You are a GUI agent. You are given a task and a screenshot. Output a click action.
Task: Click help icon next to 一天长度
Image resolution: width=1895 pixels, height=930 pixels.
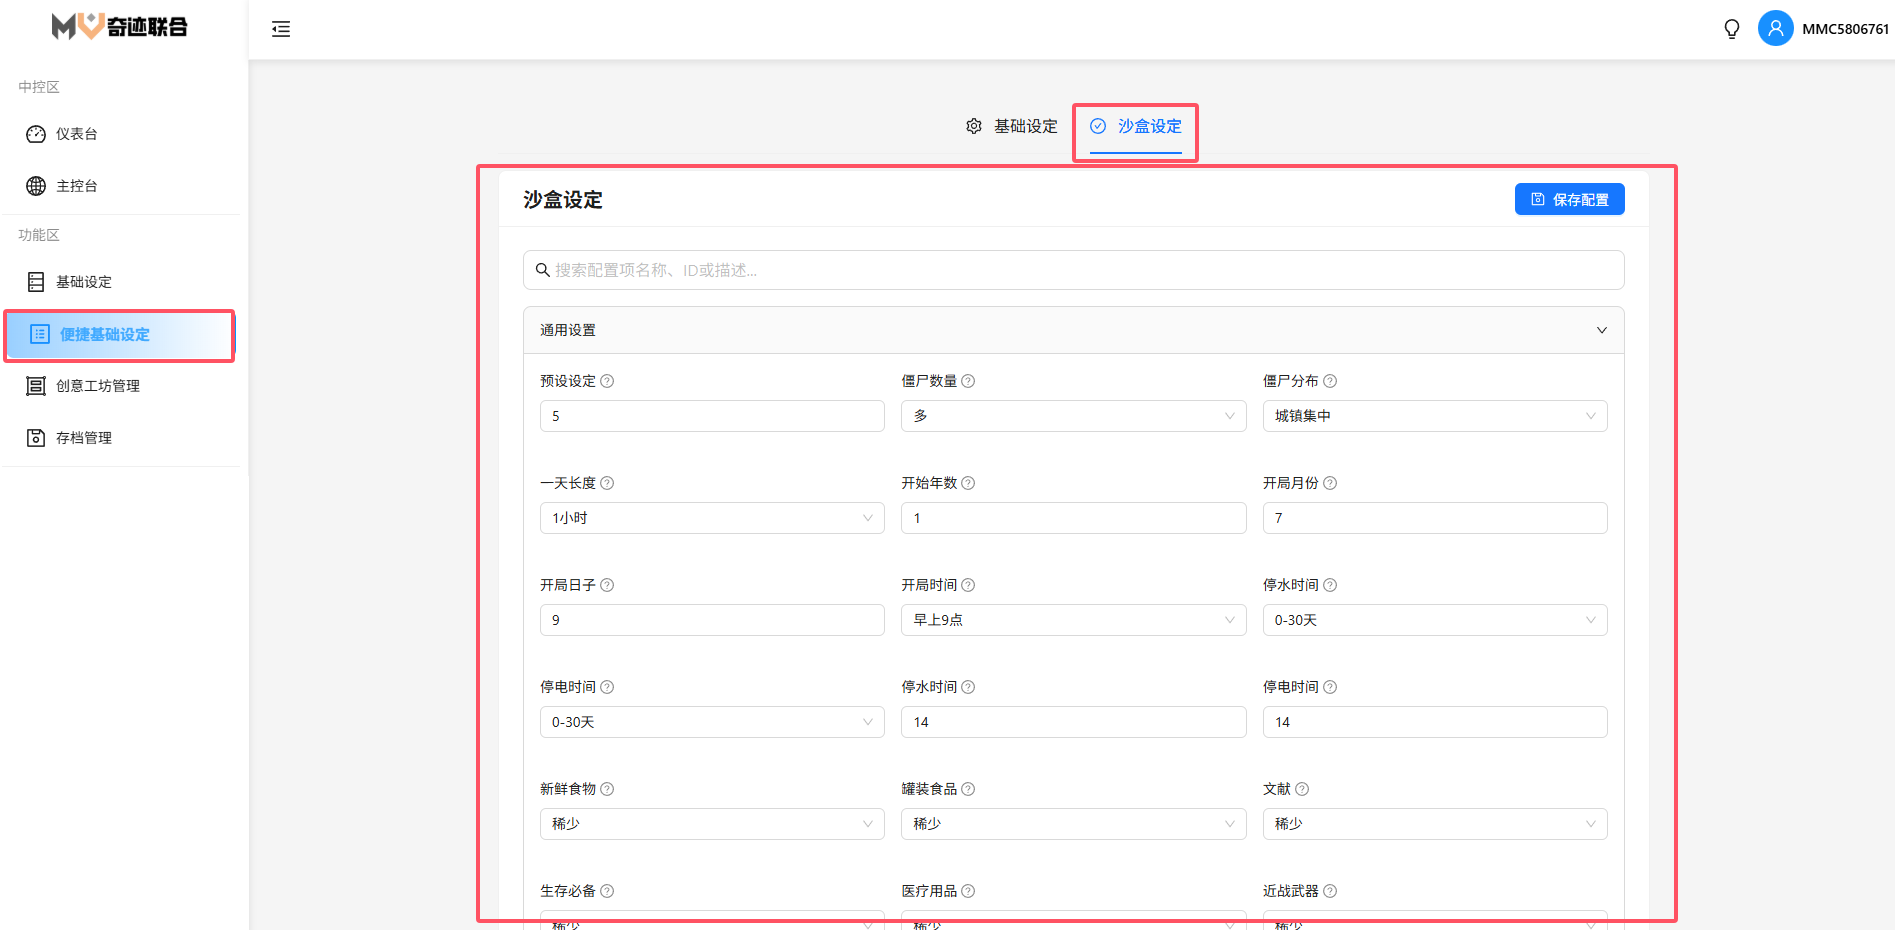tap(607, 483)
